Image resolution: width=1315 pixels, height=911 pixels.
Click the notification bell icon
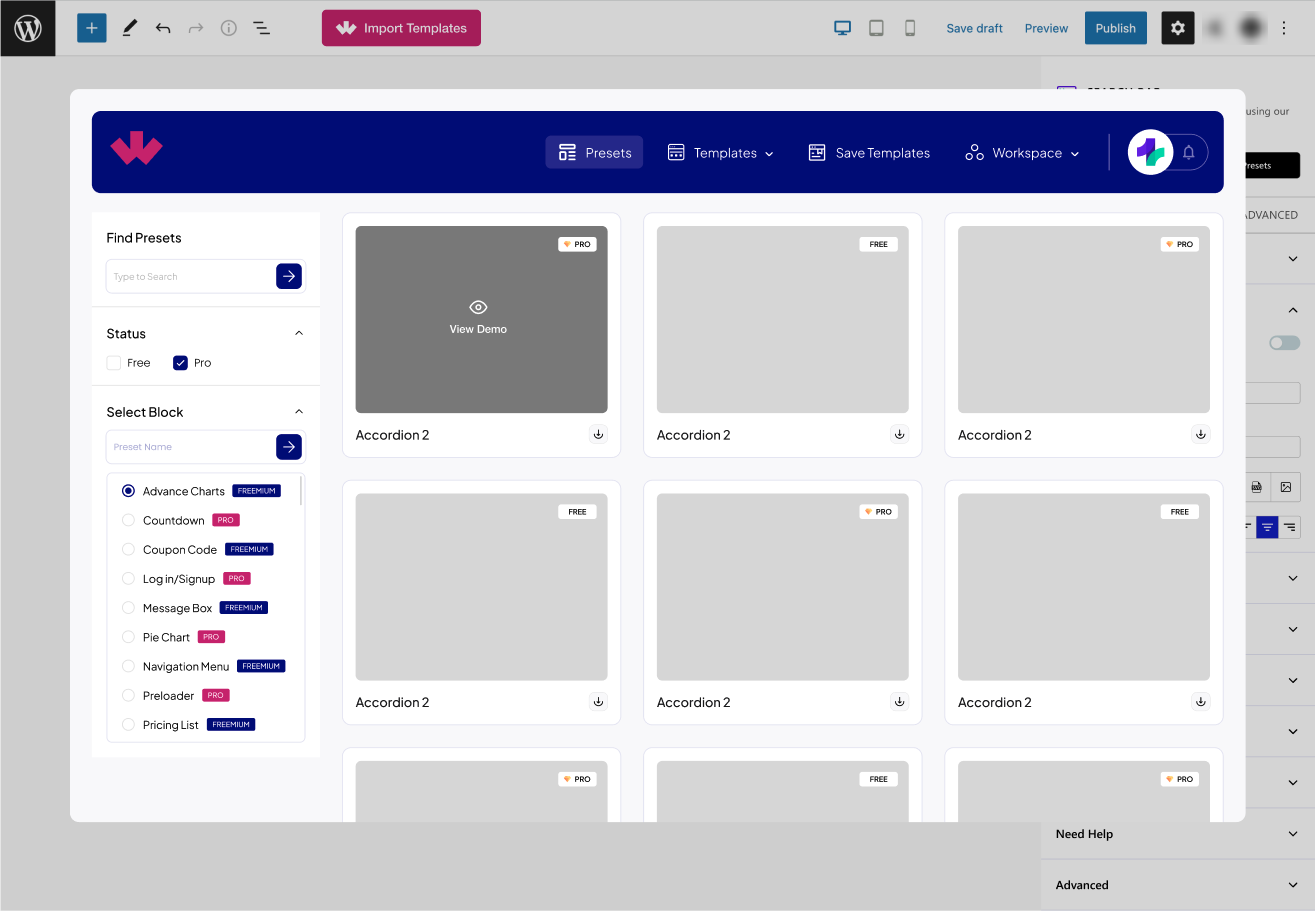[1188, 153]
